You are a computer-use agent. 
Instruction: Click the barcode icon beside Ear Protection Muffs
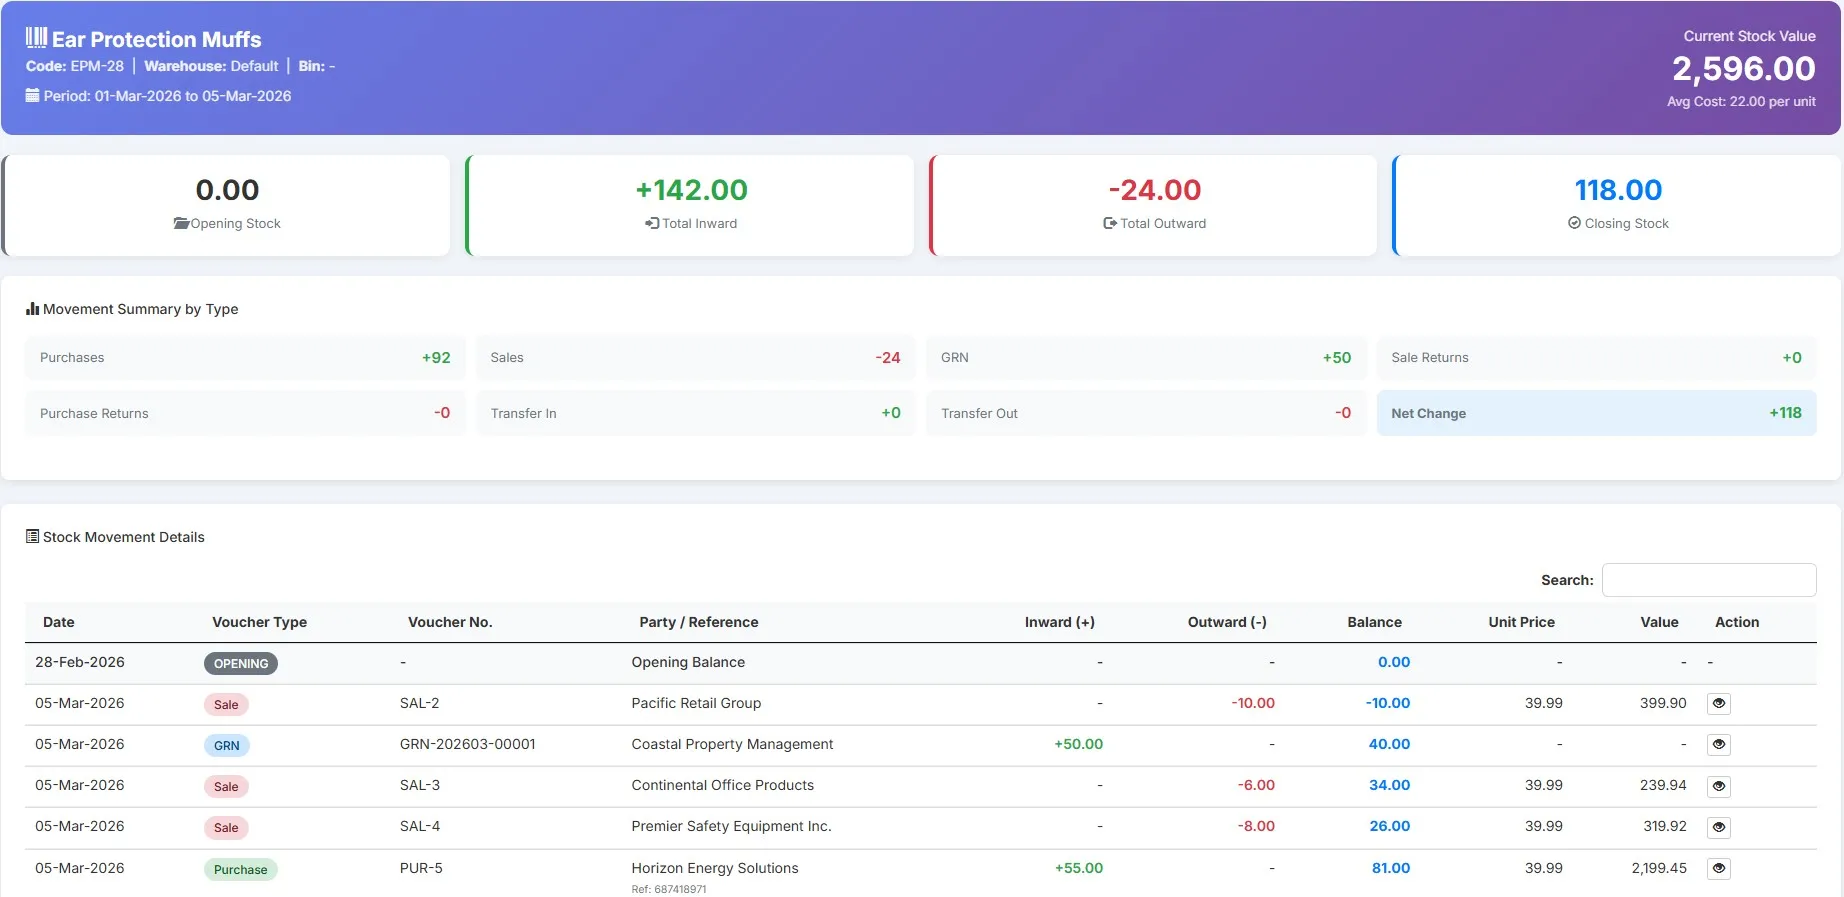(x=36, y=38)
